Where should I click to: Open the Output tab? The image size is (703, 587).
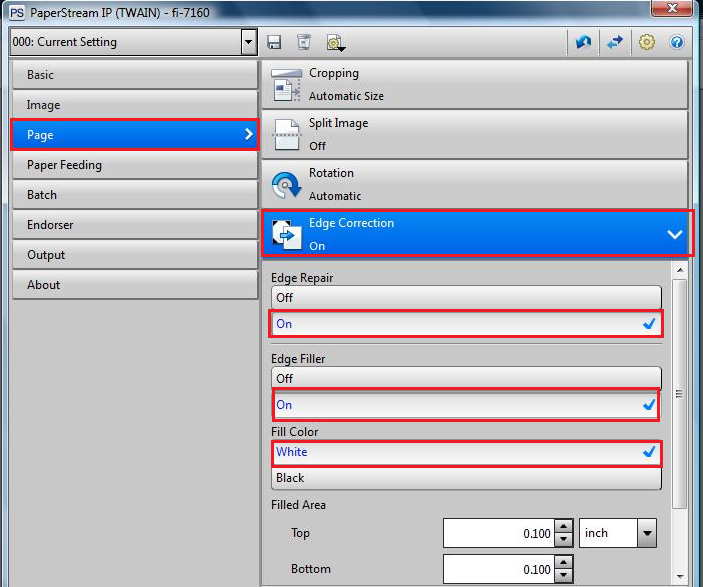pyautogui.click(x=135, y=255)
